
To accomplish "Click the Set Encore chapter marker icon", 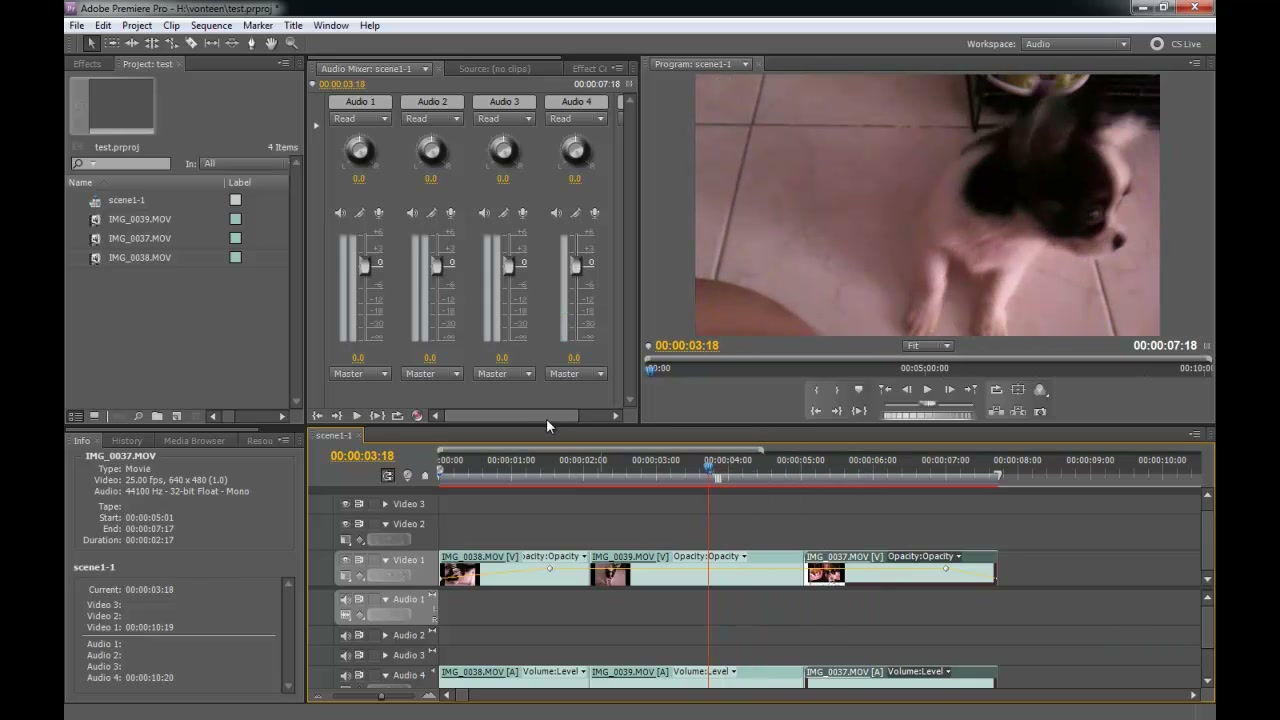I will click(407, 476).
